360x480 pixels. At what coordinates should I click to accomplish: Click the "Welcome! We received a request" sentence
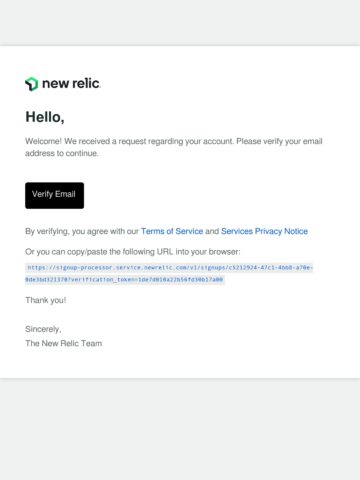click(129, 141)
